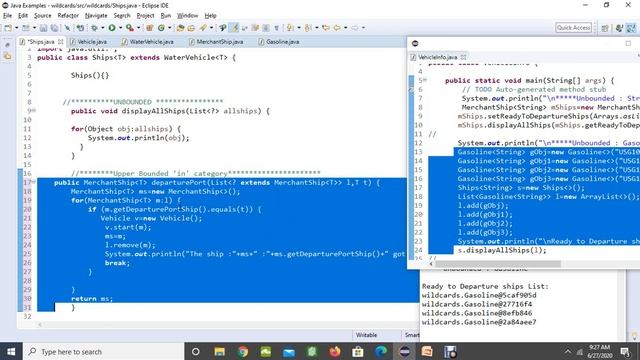Open the File menu

[x=7, y=16]
